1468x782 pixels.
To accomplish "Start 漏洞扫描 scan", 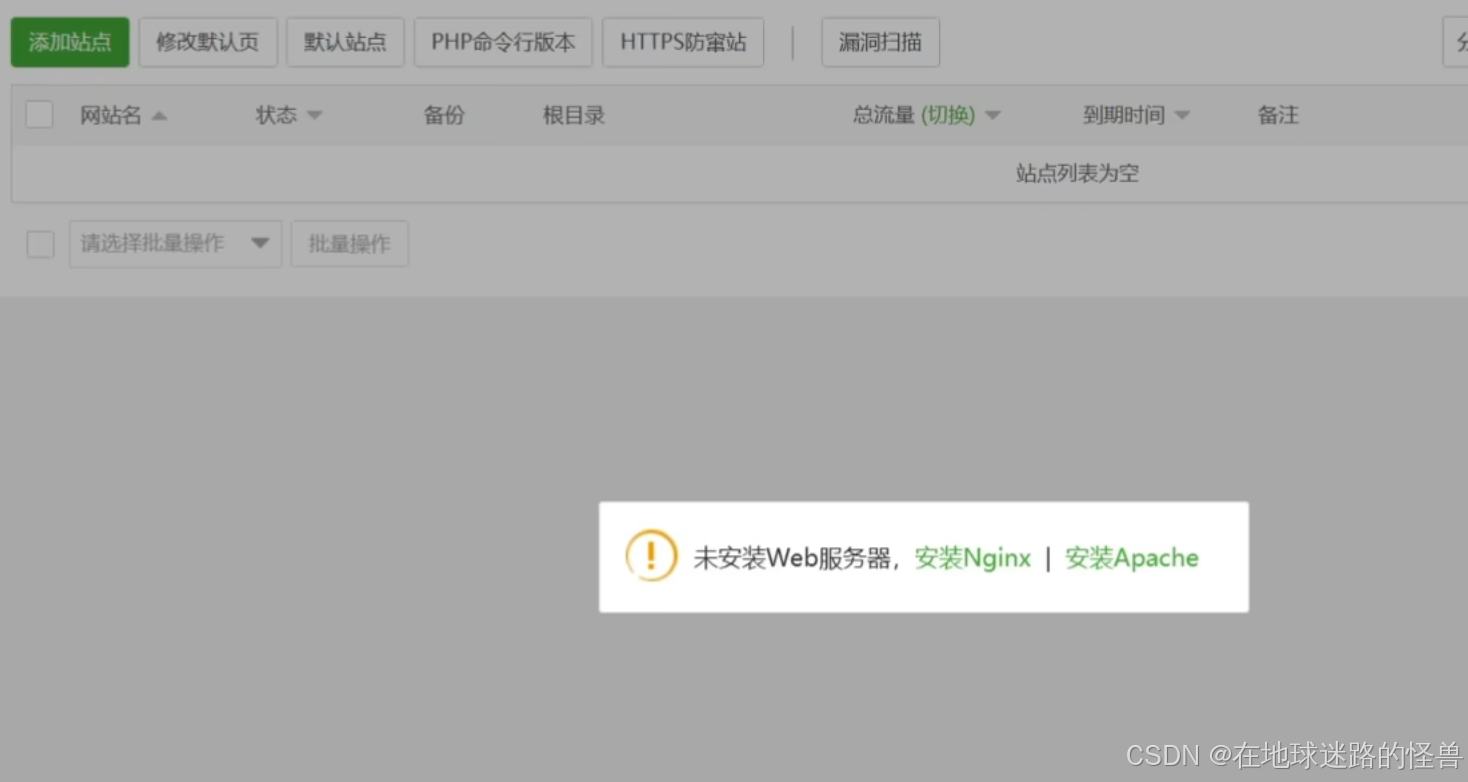I will pyautogui.click(x=880, y=42).
